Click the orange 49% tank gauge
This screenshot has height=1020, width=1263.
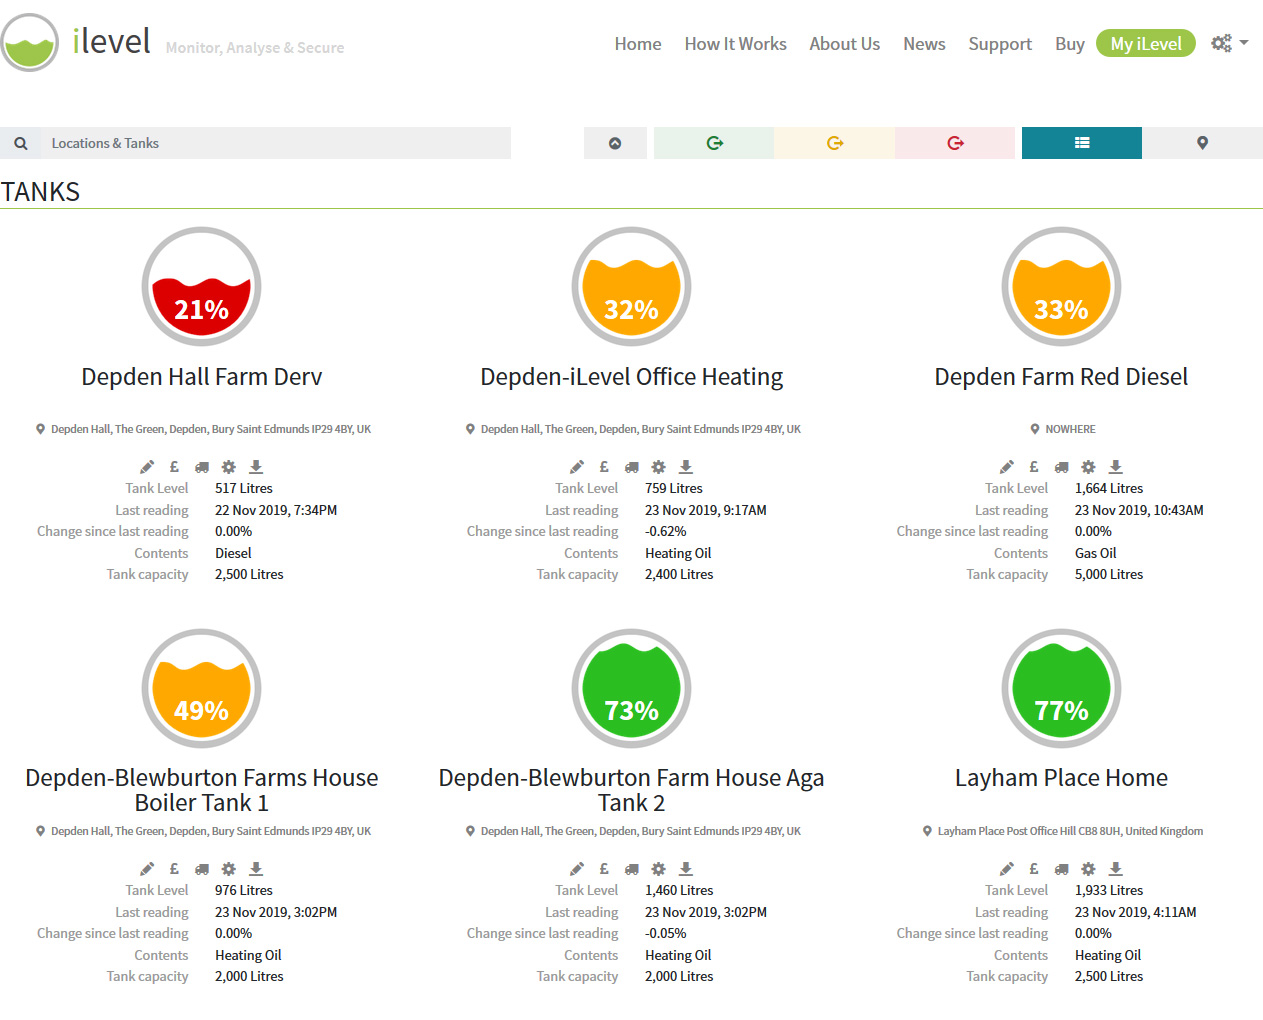pyautogui.click(x=202, y=689)
